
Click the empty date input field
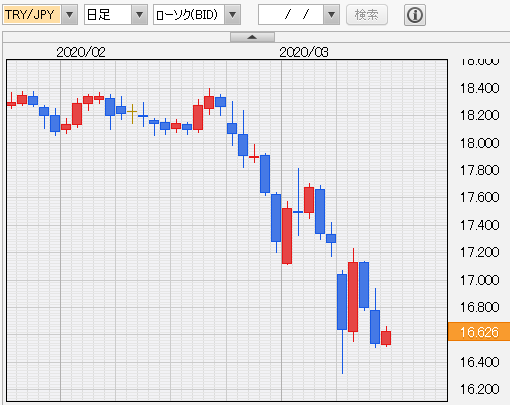click(291, 15)
